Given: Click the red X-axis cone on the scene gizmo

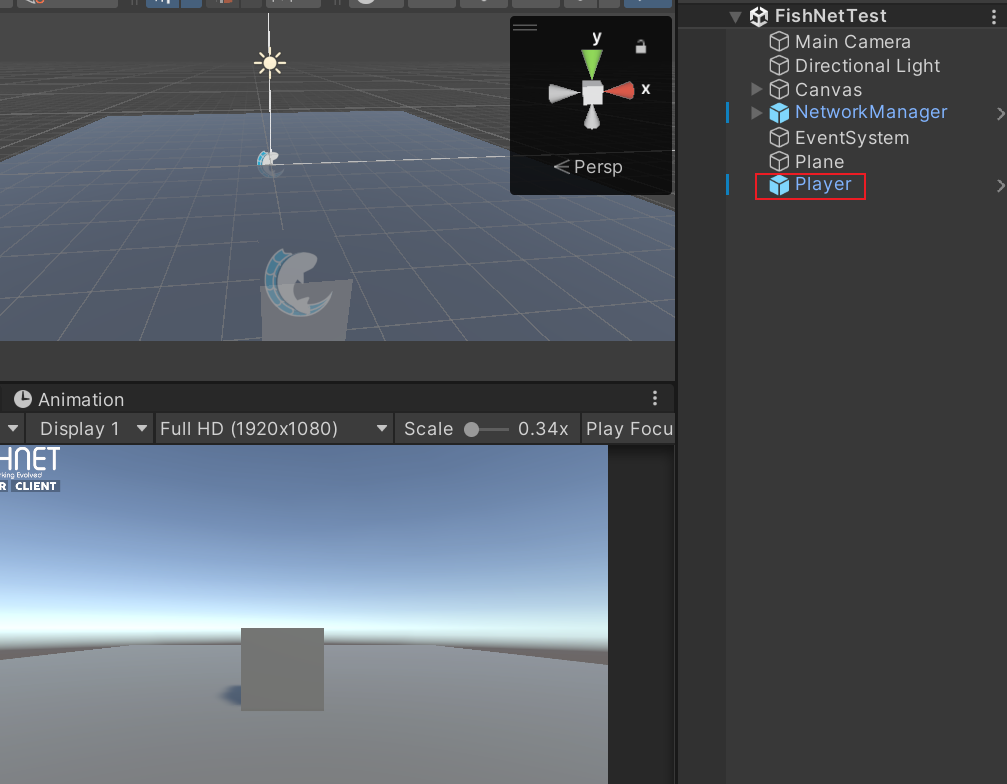Looking at the screenshot, I should tap(620, 91).
